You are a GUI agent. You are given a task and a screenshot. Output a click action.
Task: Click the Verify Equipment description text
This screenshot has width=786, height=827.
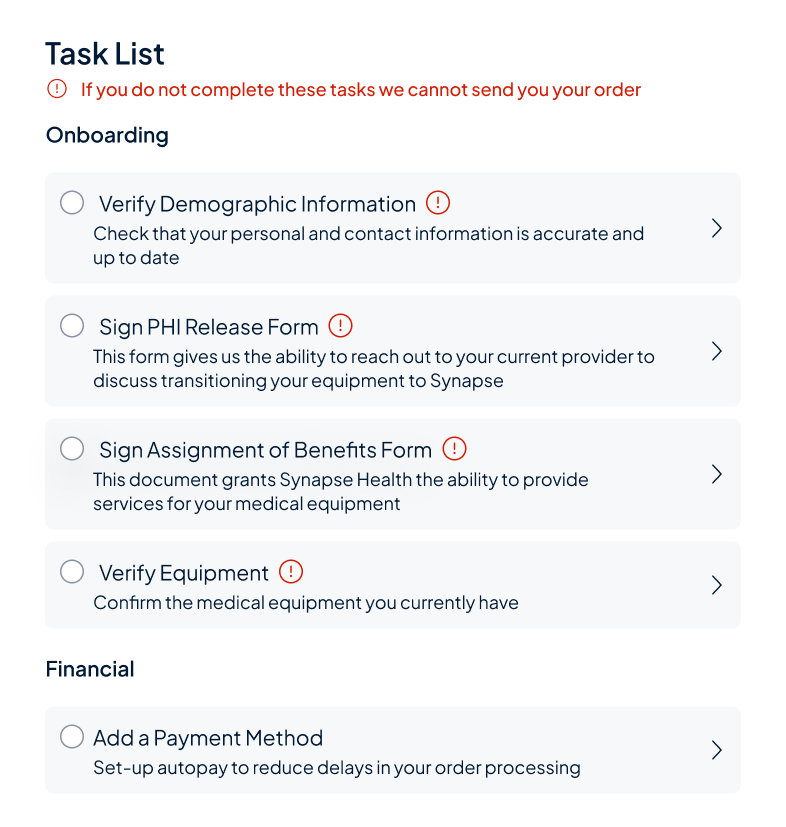pos(305,603)
